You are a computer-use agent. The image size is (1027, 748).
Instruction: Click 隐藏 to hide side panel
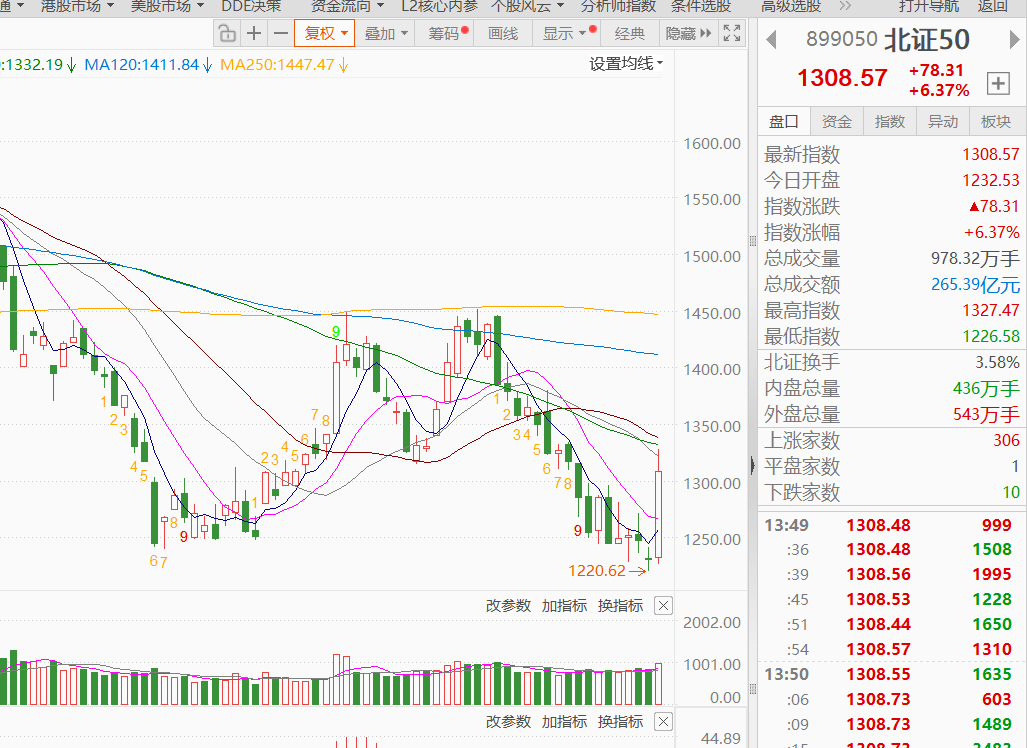688,33
